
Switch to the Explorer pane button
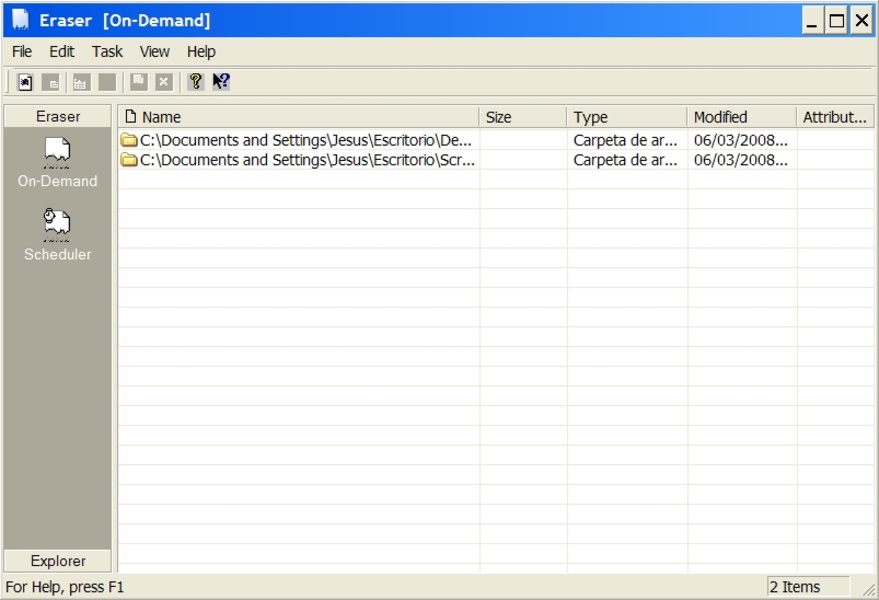[x=58, y=561]
